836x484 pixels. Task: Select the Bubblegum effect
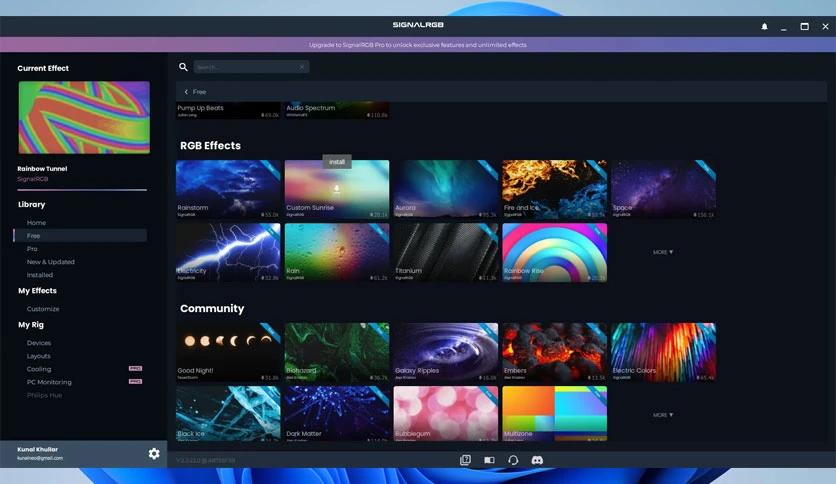[446, 414]
